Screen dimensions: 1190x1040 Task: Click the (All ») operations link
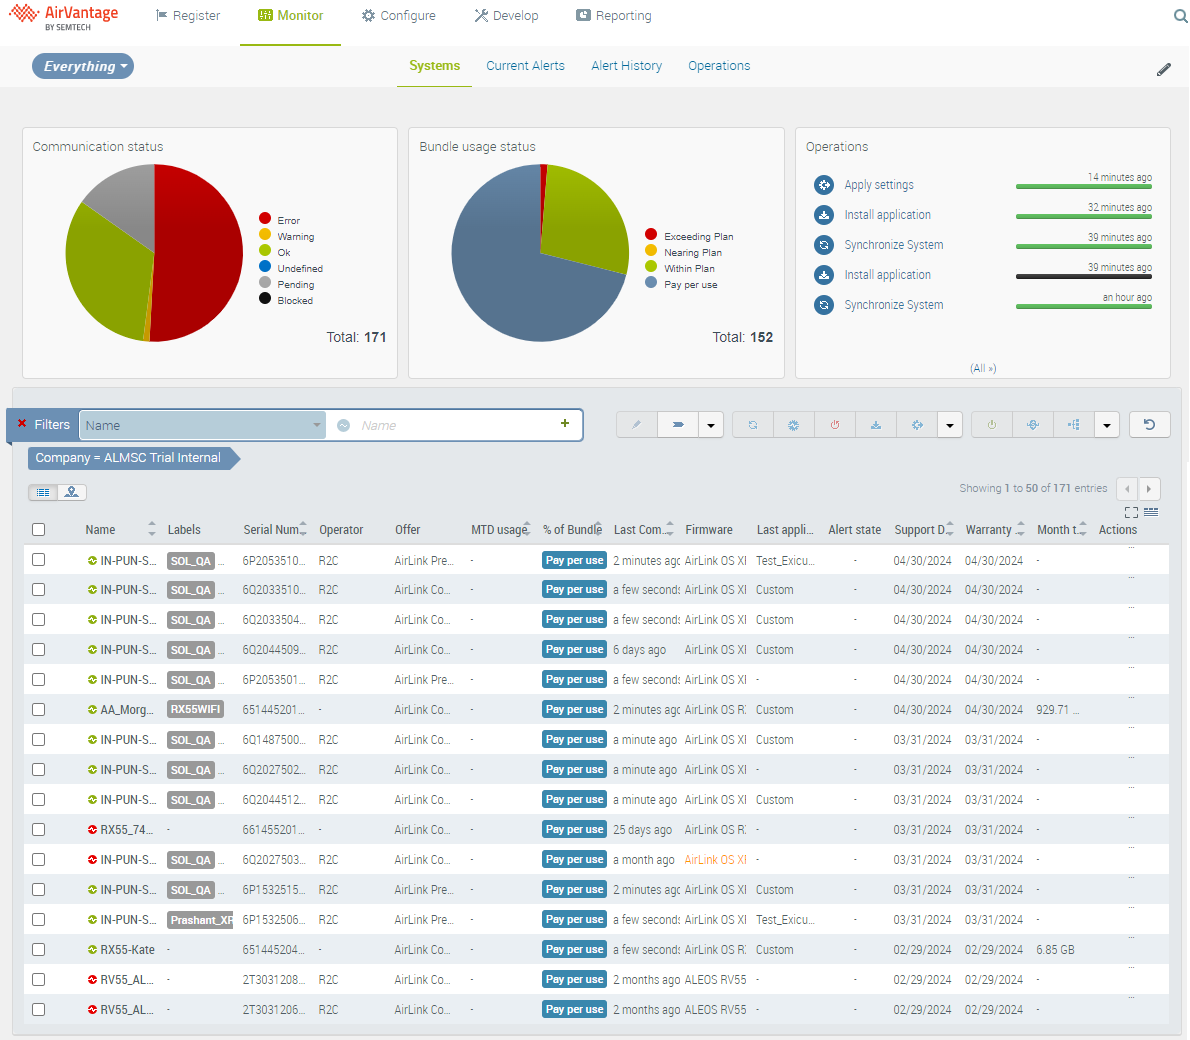pyautogui.click(x=982, y=368)
